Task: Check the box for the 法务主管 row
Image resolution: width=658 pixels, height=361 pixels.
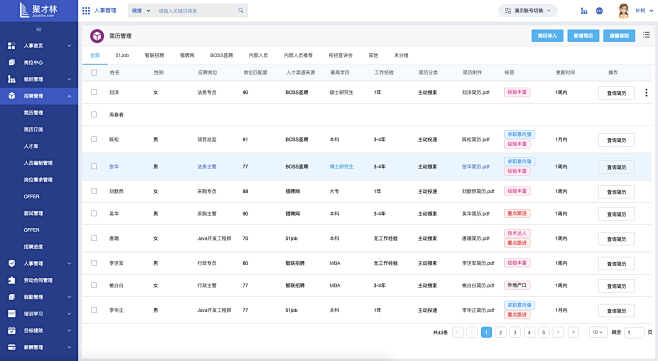Action: 94,166
